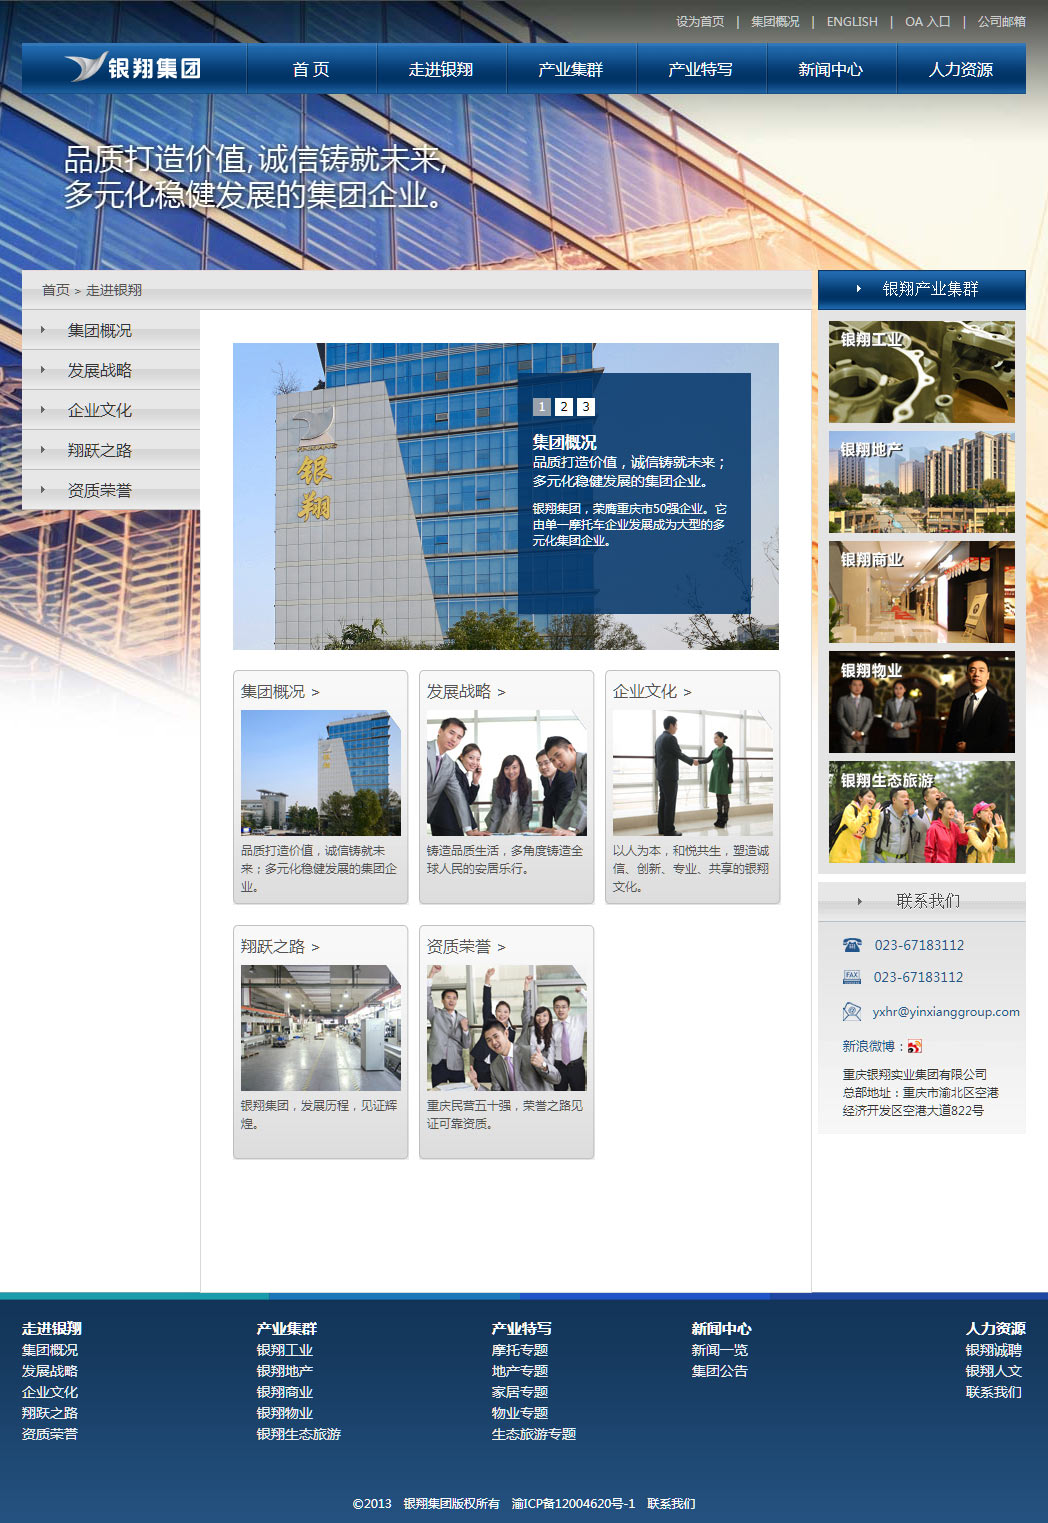Open footer link 发展战略
1048x1523 pixels.
[50, 1371]
